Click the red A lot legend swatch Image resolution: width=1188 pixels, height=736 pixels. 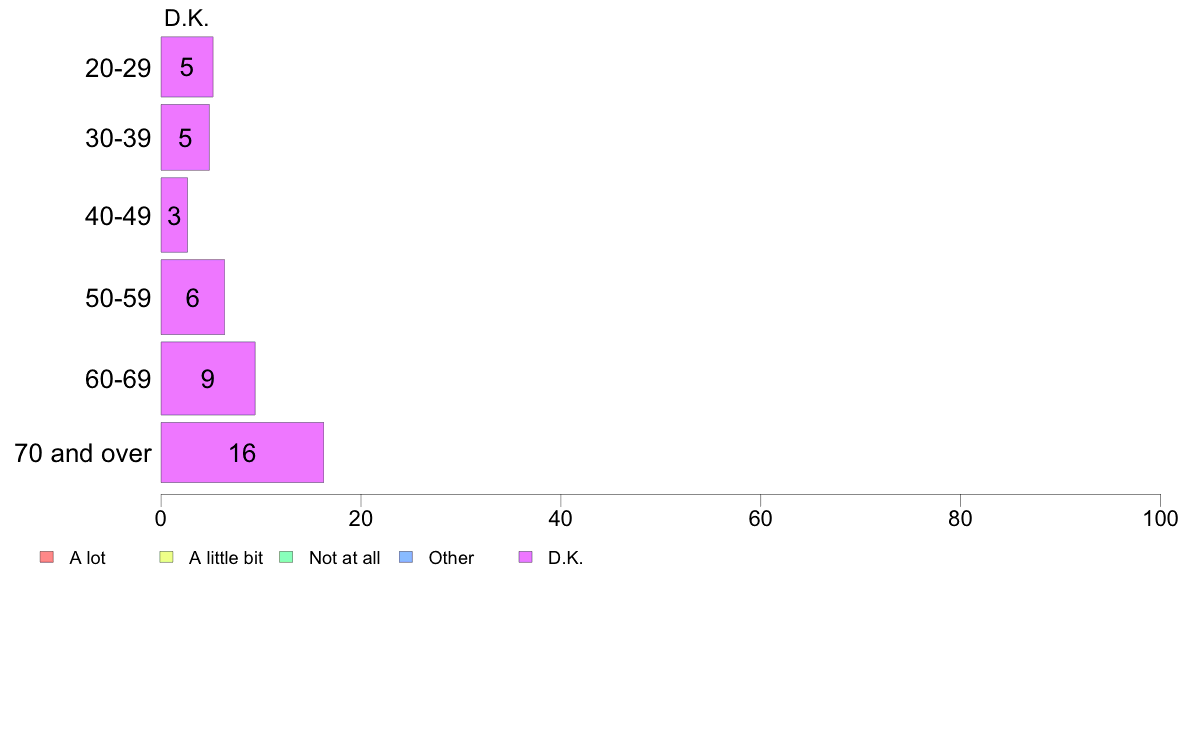pos(46,557)
